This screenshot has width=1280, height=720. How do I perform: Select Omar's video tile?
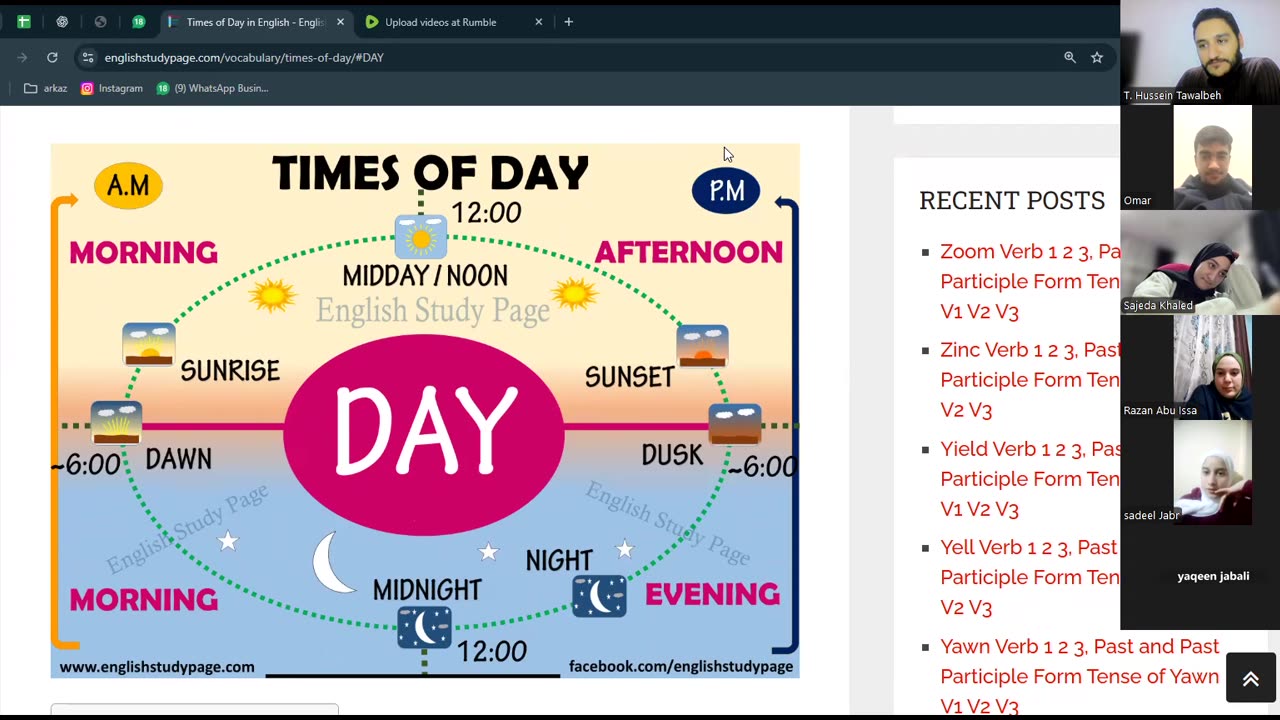click(1200, 157)
